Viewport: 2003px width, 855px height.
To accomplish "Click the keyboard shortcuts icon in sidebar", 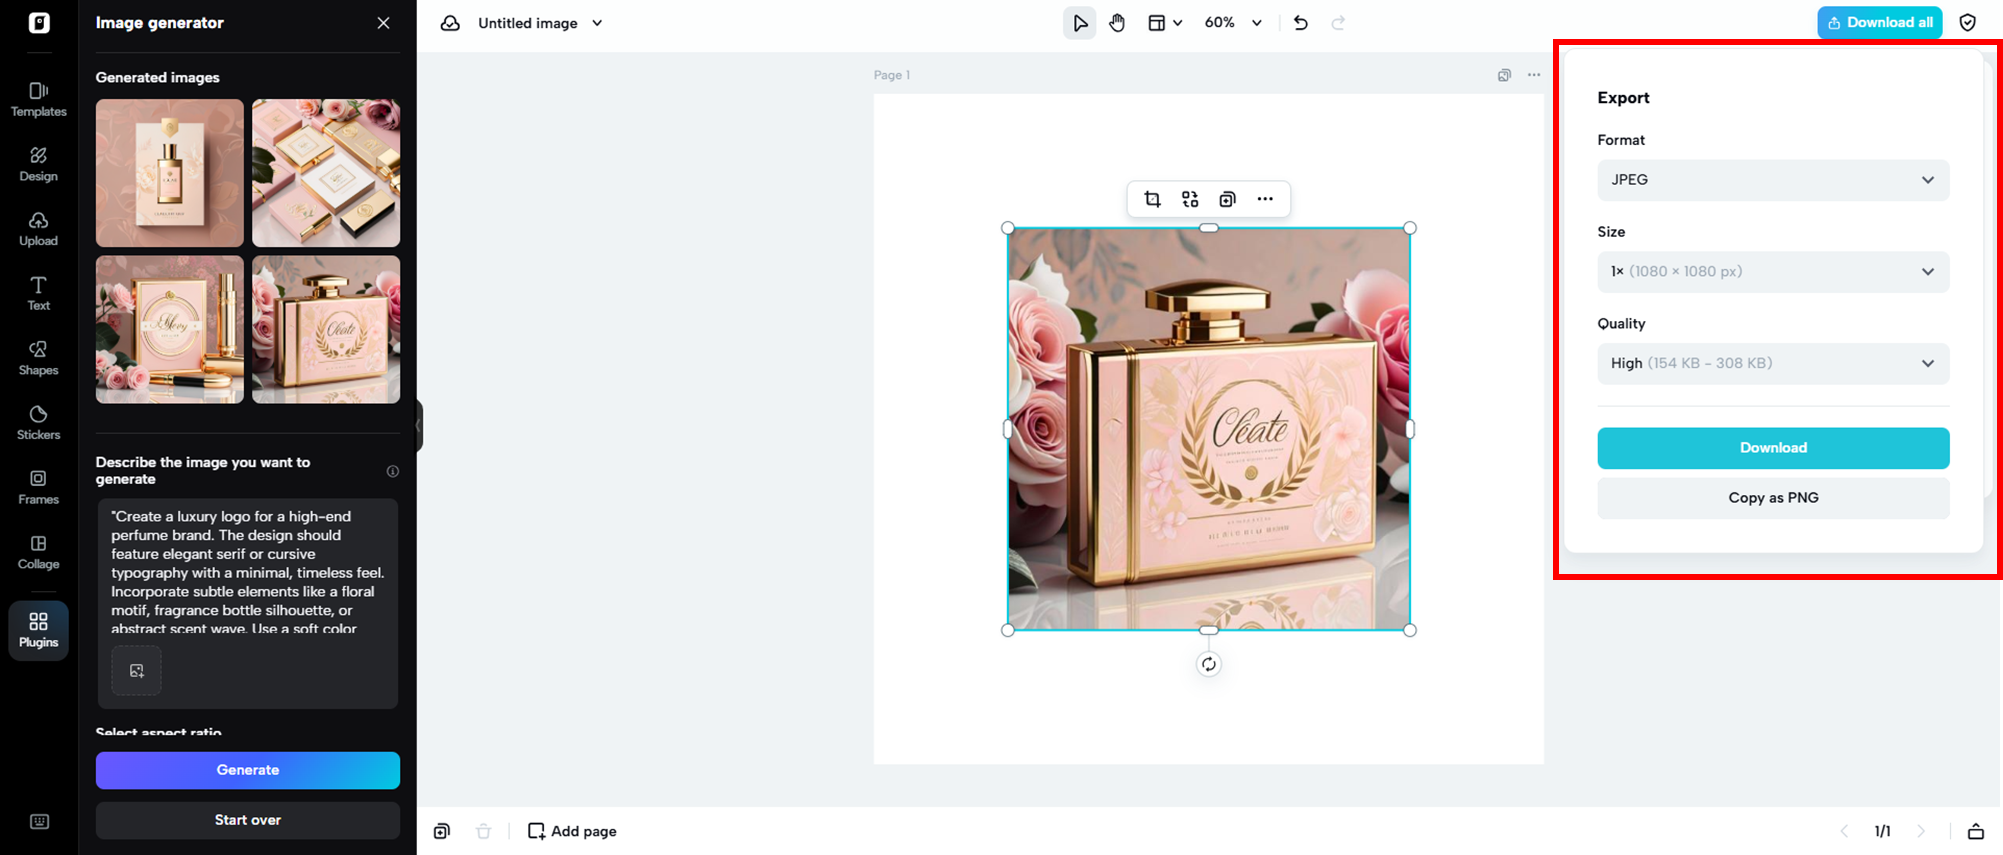I will [39, 822].
